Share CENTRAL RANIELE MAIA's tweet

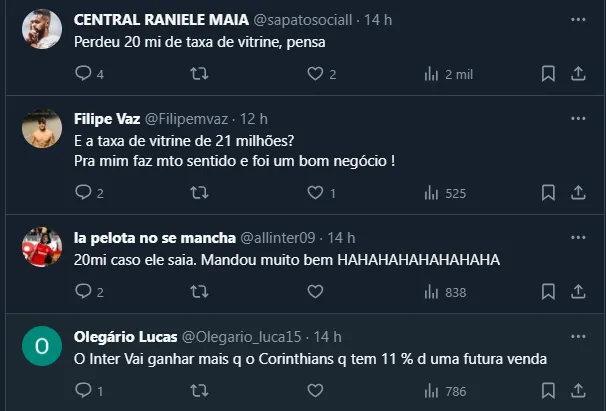(578, 74)
